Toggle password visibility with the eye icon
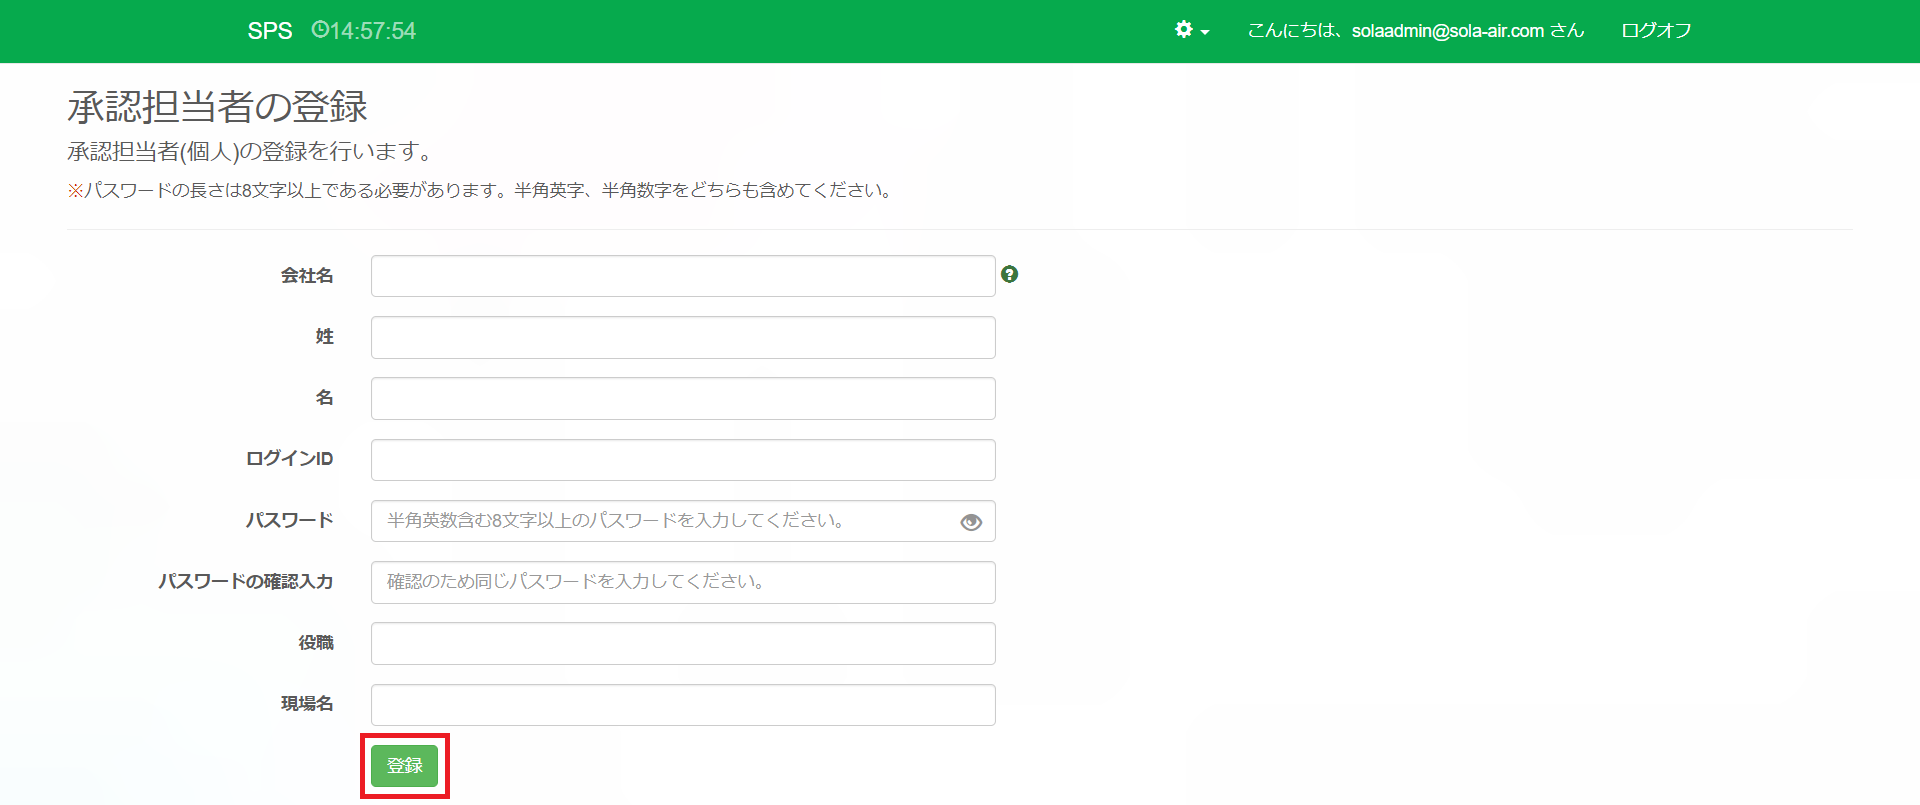The image size is (1920, 805). pyautogui.click(x=970, y=522)
